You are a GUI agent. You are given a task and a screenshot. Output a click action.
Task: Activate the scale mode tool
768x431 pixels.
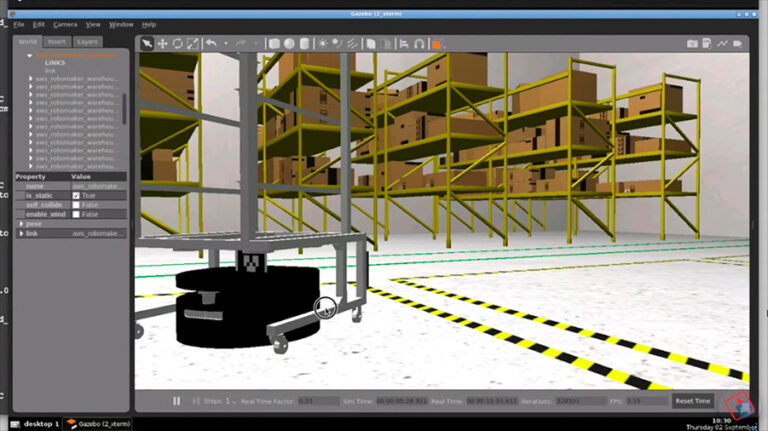pyautogui.click(x=192, y=44)
